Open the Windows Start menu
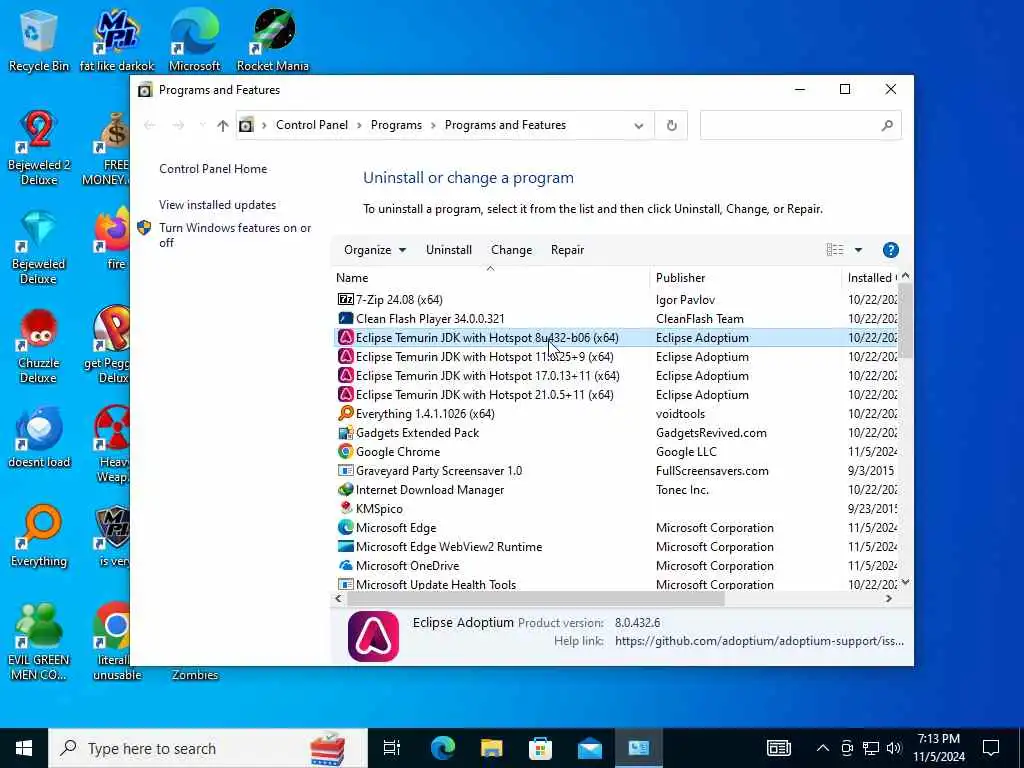The width and height of the screenshot is (1024, 768). pos(24,748)
